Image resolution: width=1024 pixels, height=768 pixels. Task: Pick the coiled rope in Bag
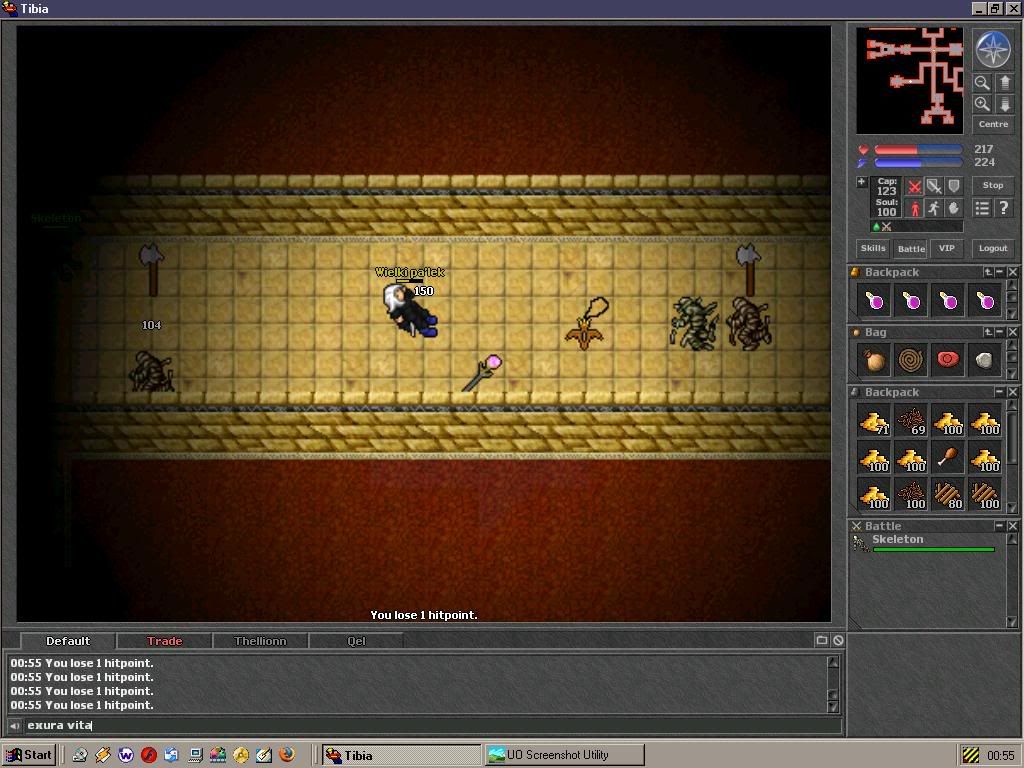(911, 360)
